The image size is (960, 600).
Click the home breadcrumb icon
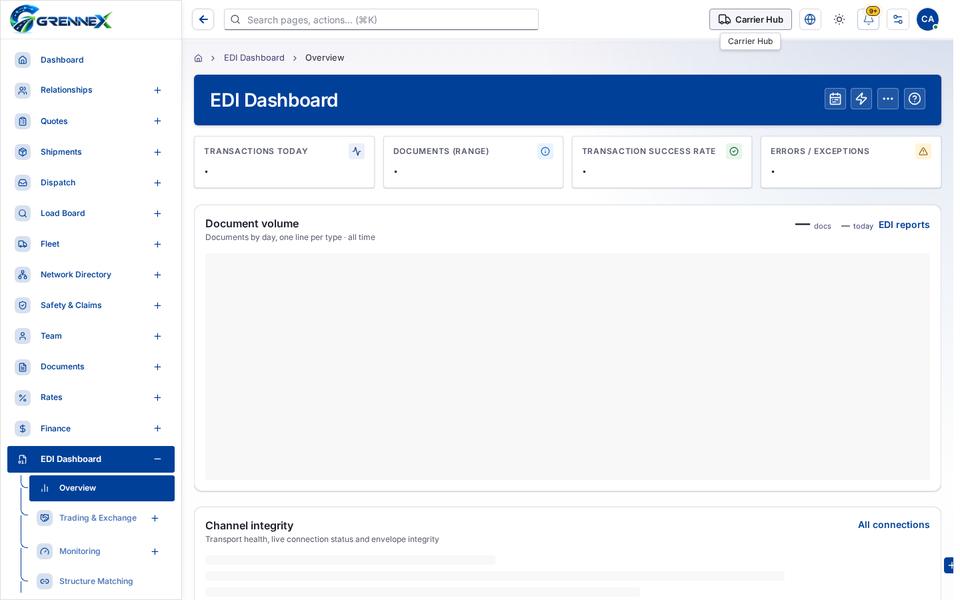pyautogui.click(x=198, y=58)
